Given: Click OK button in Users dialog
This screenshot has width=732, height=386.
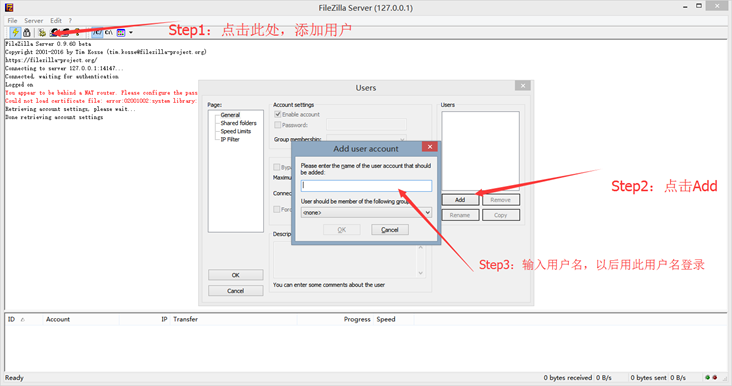Looking at the screenshot, I should click(x=236, y=275).
